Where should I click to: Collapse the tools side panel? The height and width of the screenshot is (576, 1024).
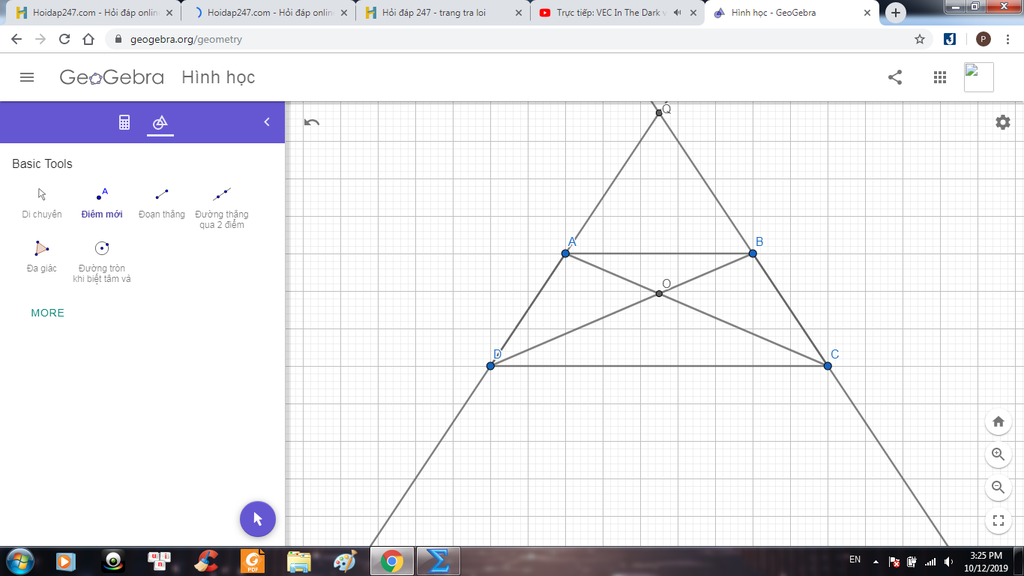[x=266, y=122]
